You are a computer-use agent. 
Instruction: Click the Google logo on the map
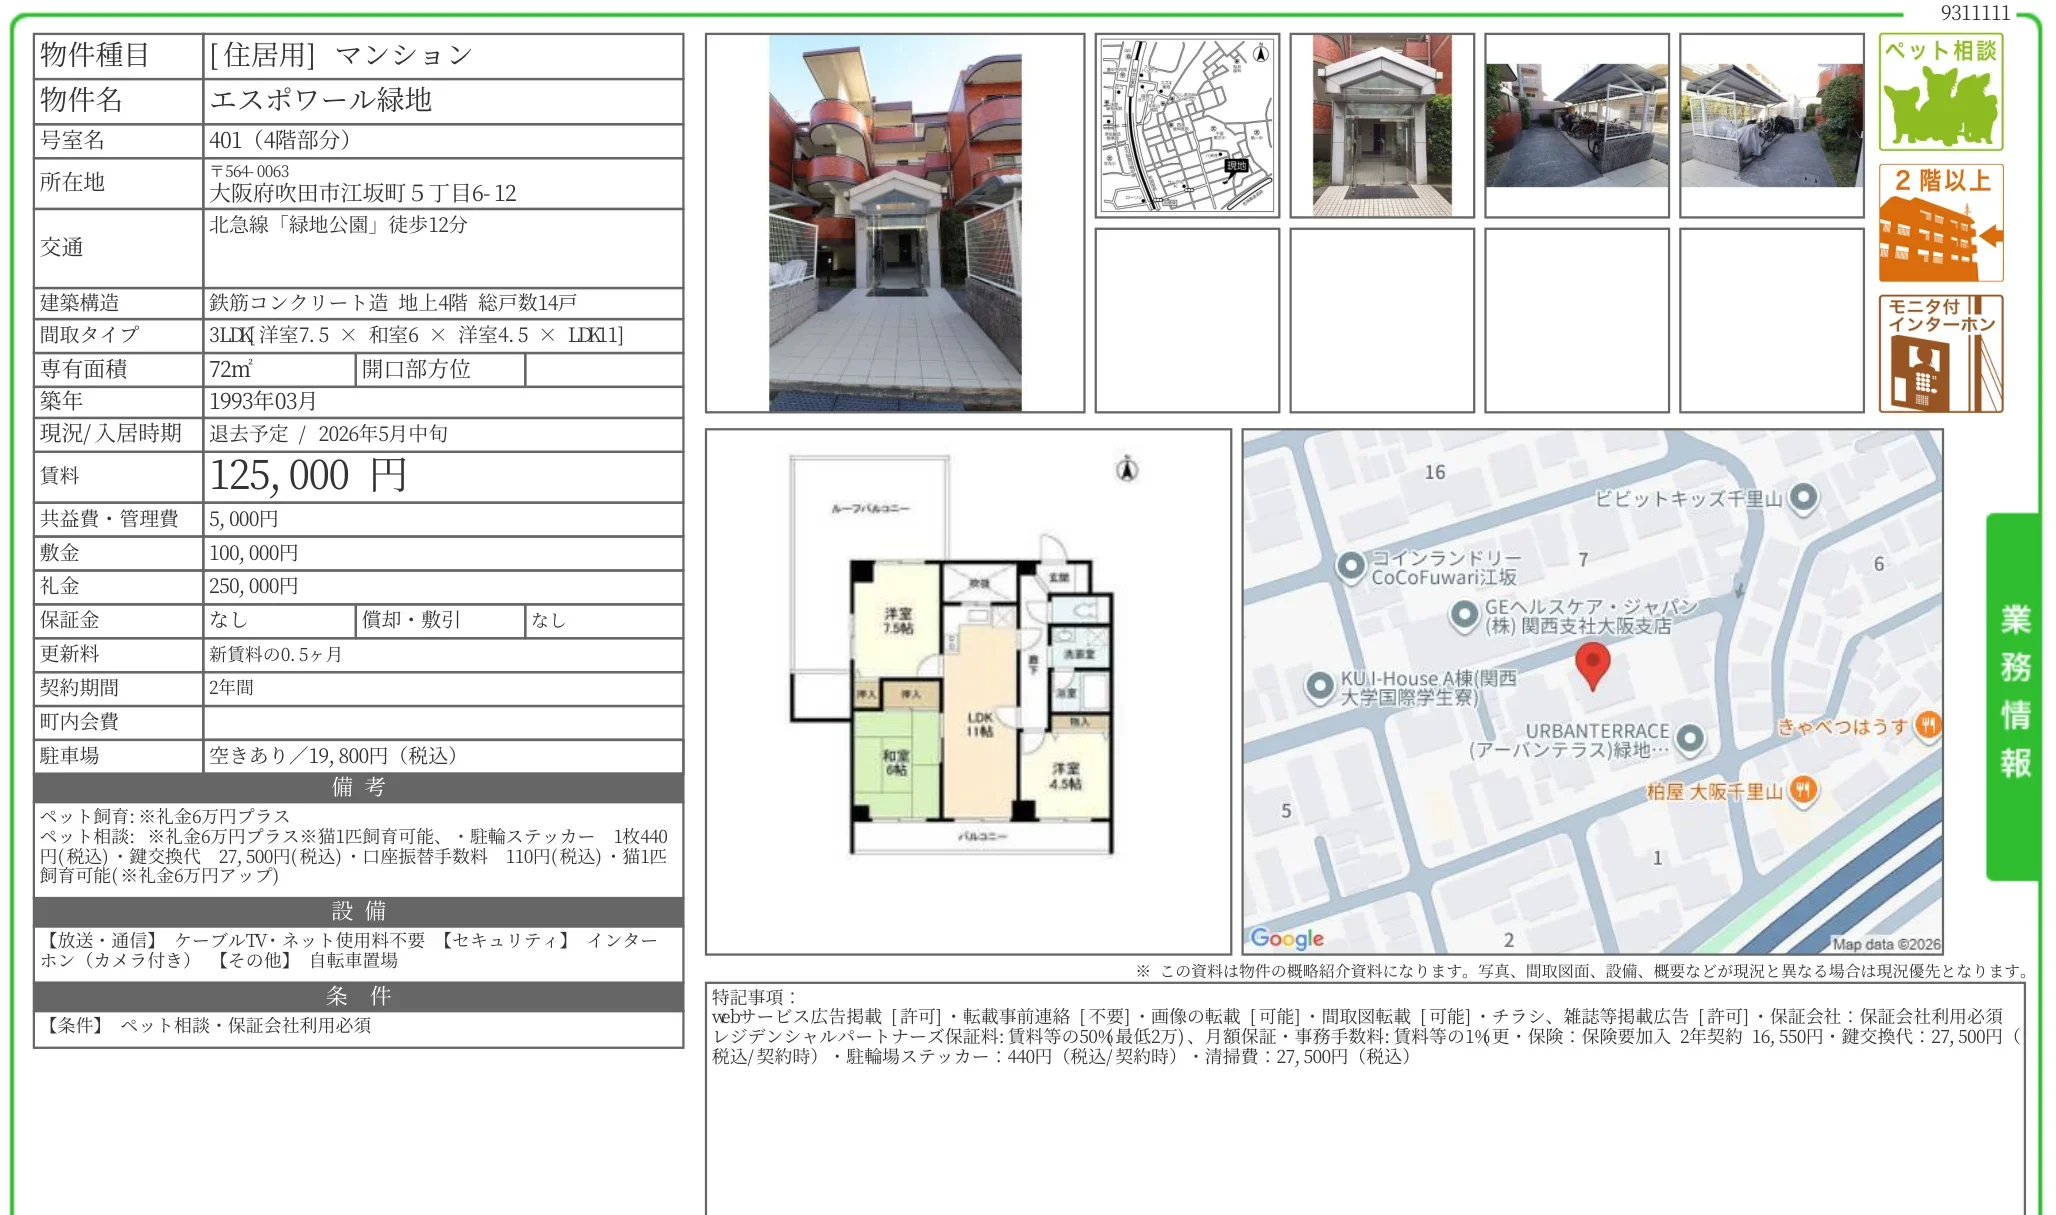pyautogui.click(x=1285, y=938)
